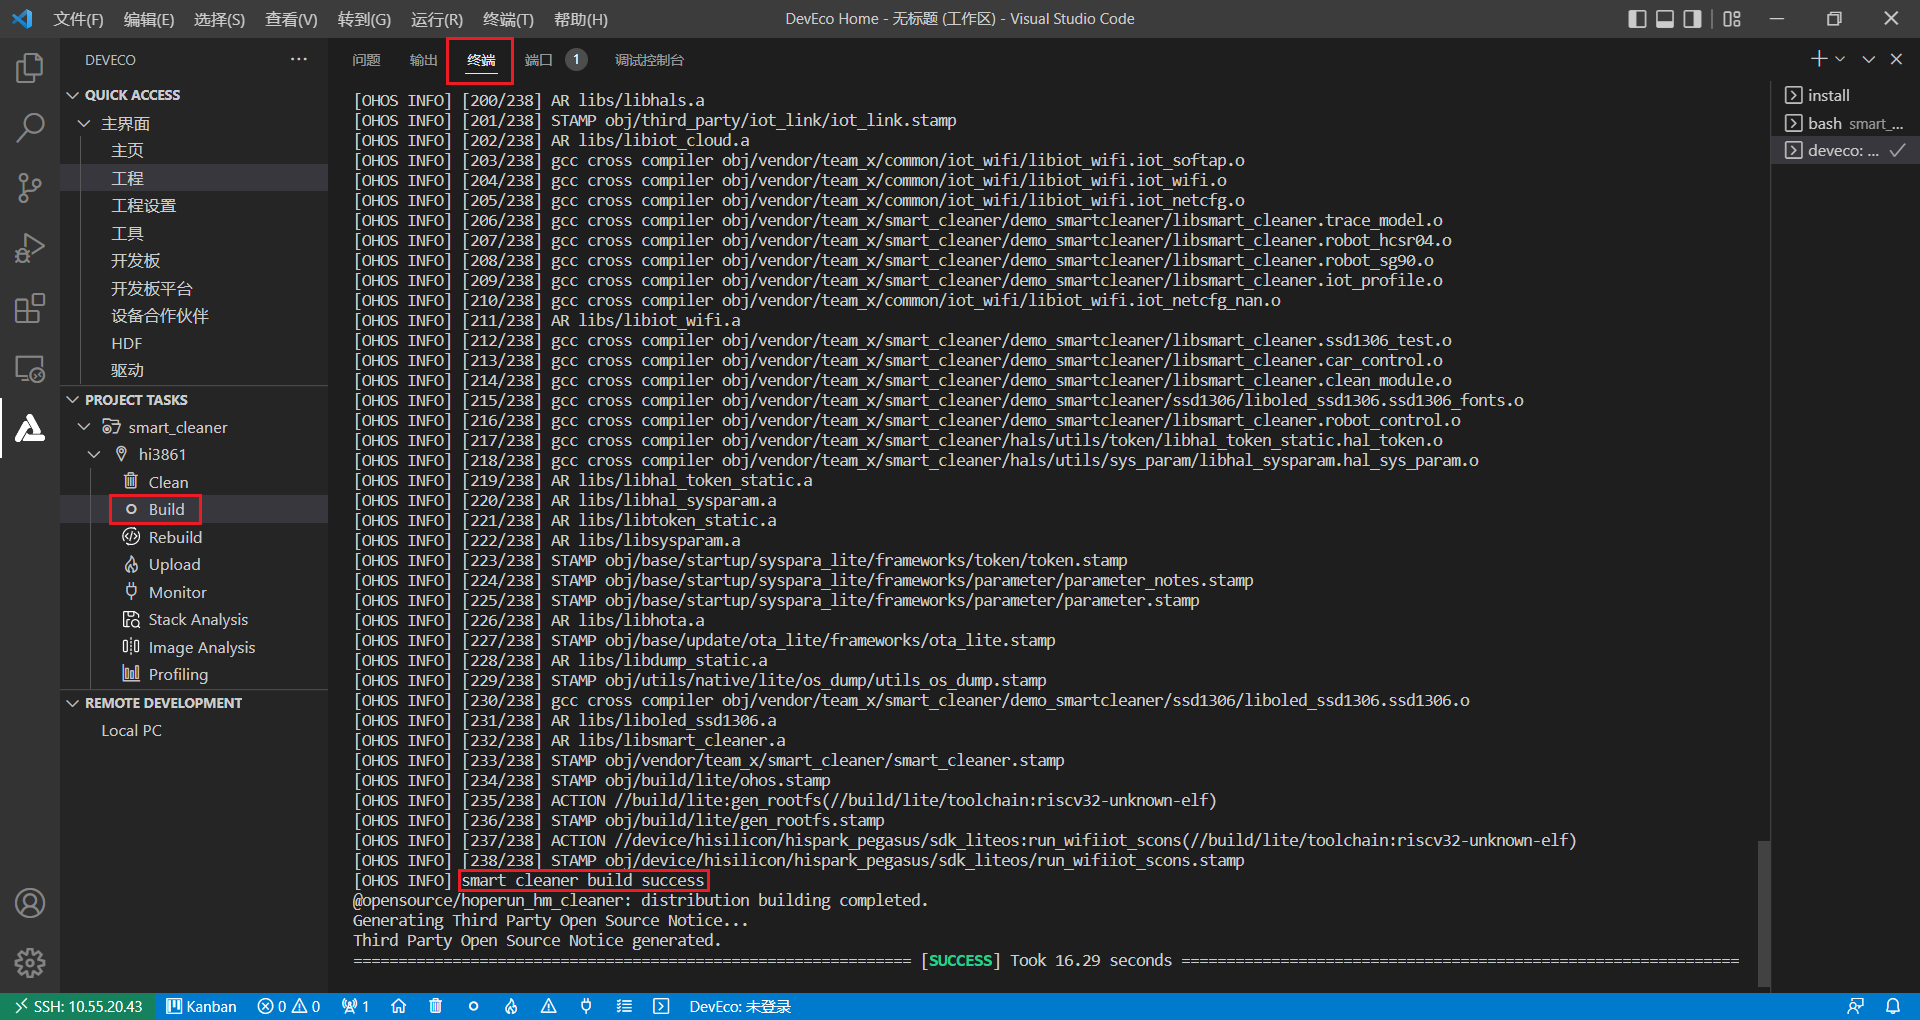Open the Explorer view in activity bar
Screen dimensions: 1920x1020
point(30,67)
